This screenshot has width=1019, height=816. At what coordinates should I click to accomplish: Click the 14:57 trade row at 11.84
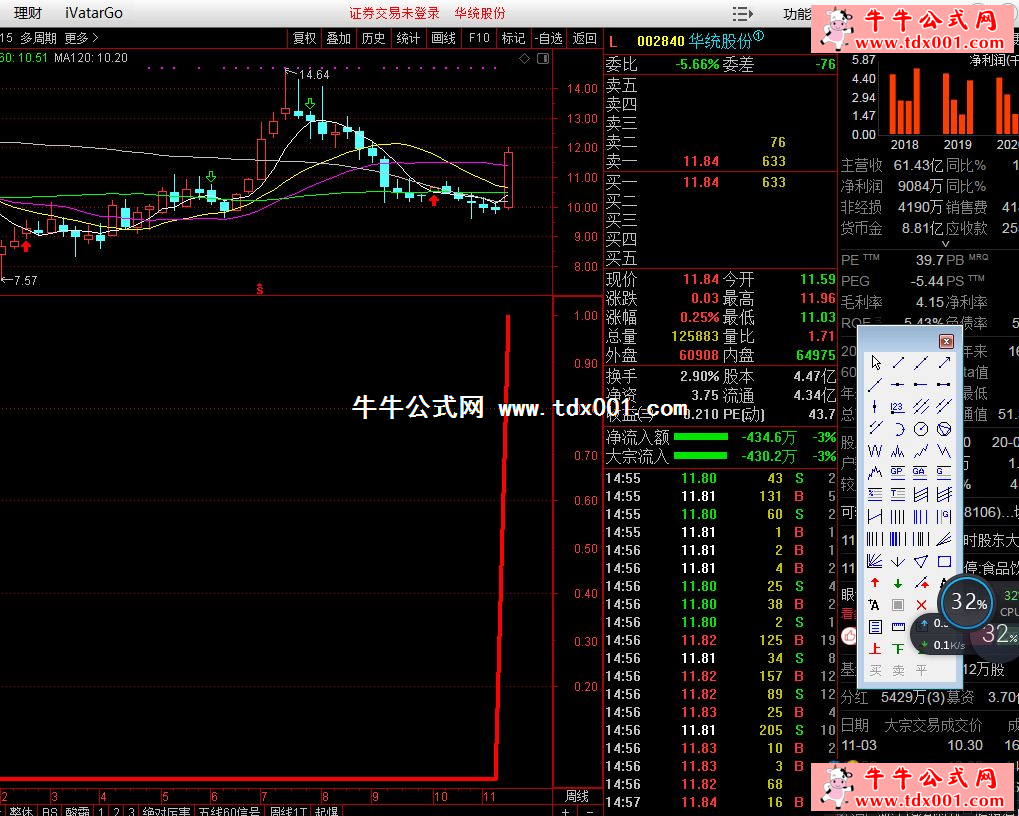point(719,802)
